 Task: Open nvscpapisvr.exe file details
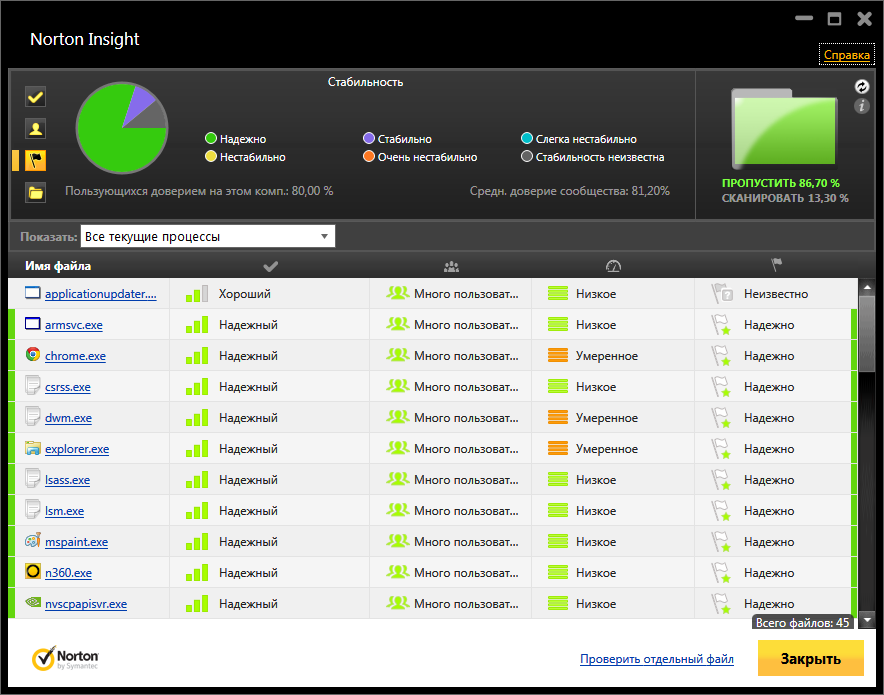pos(86,604)
